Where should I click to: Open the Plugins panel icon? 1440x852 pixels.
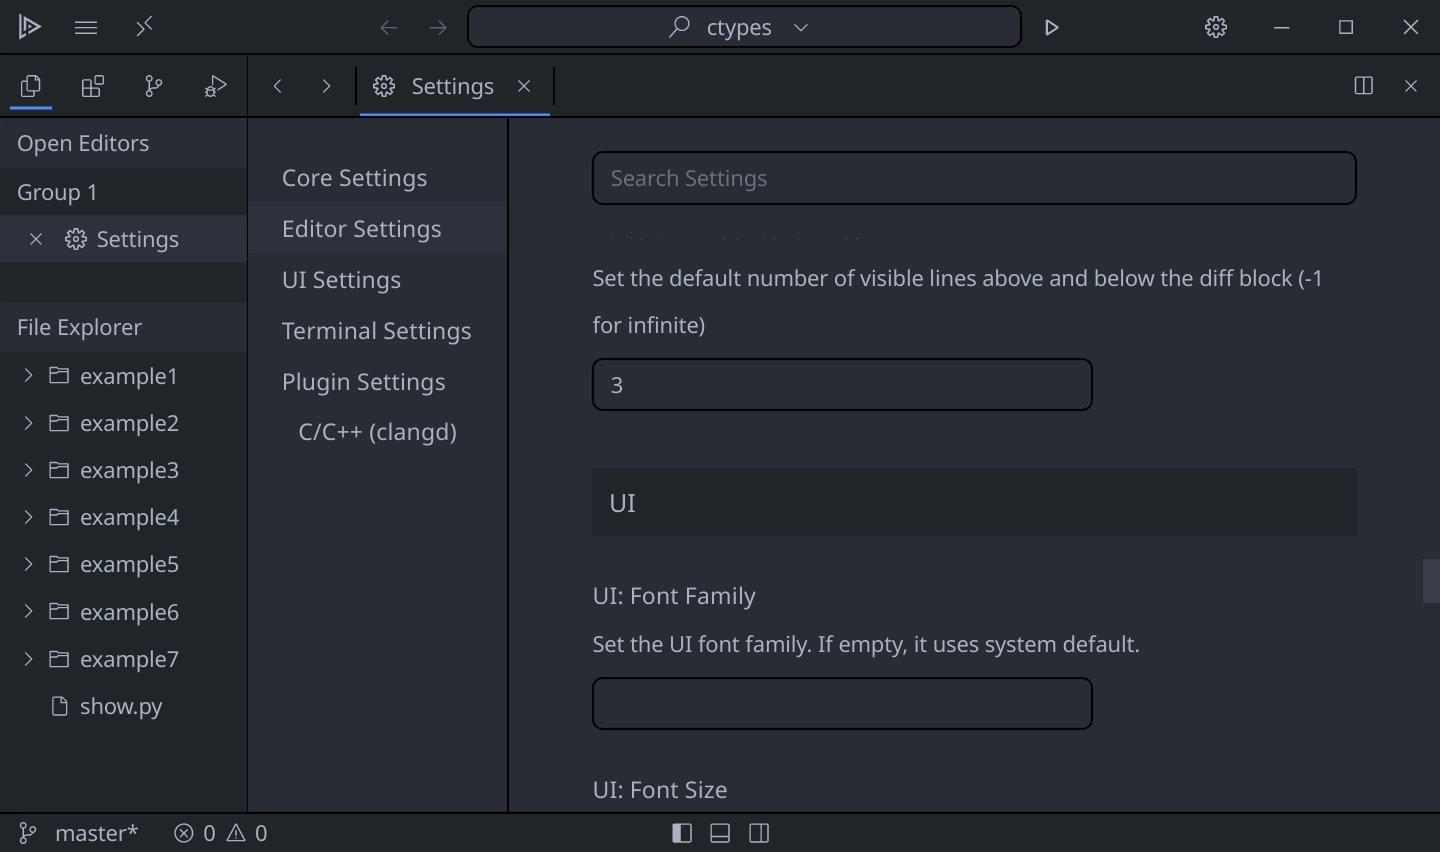point(92,87)
